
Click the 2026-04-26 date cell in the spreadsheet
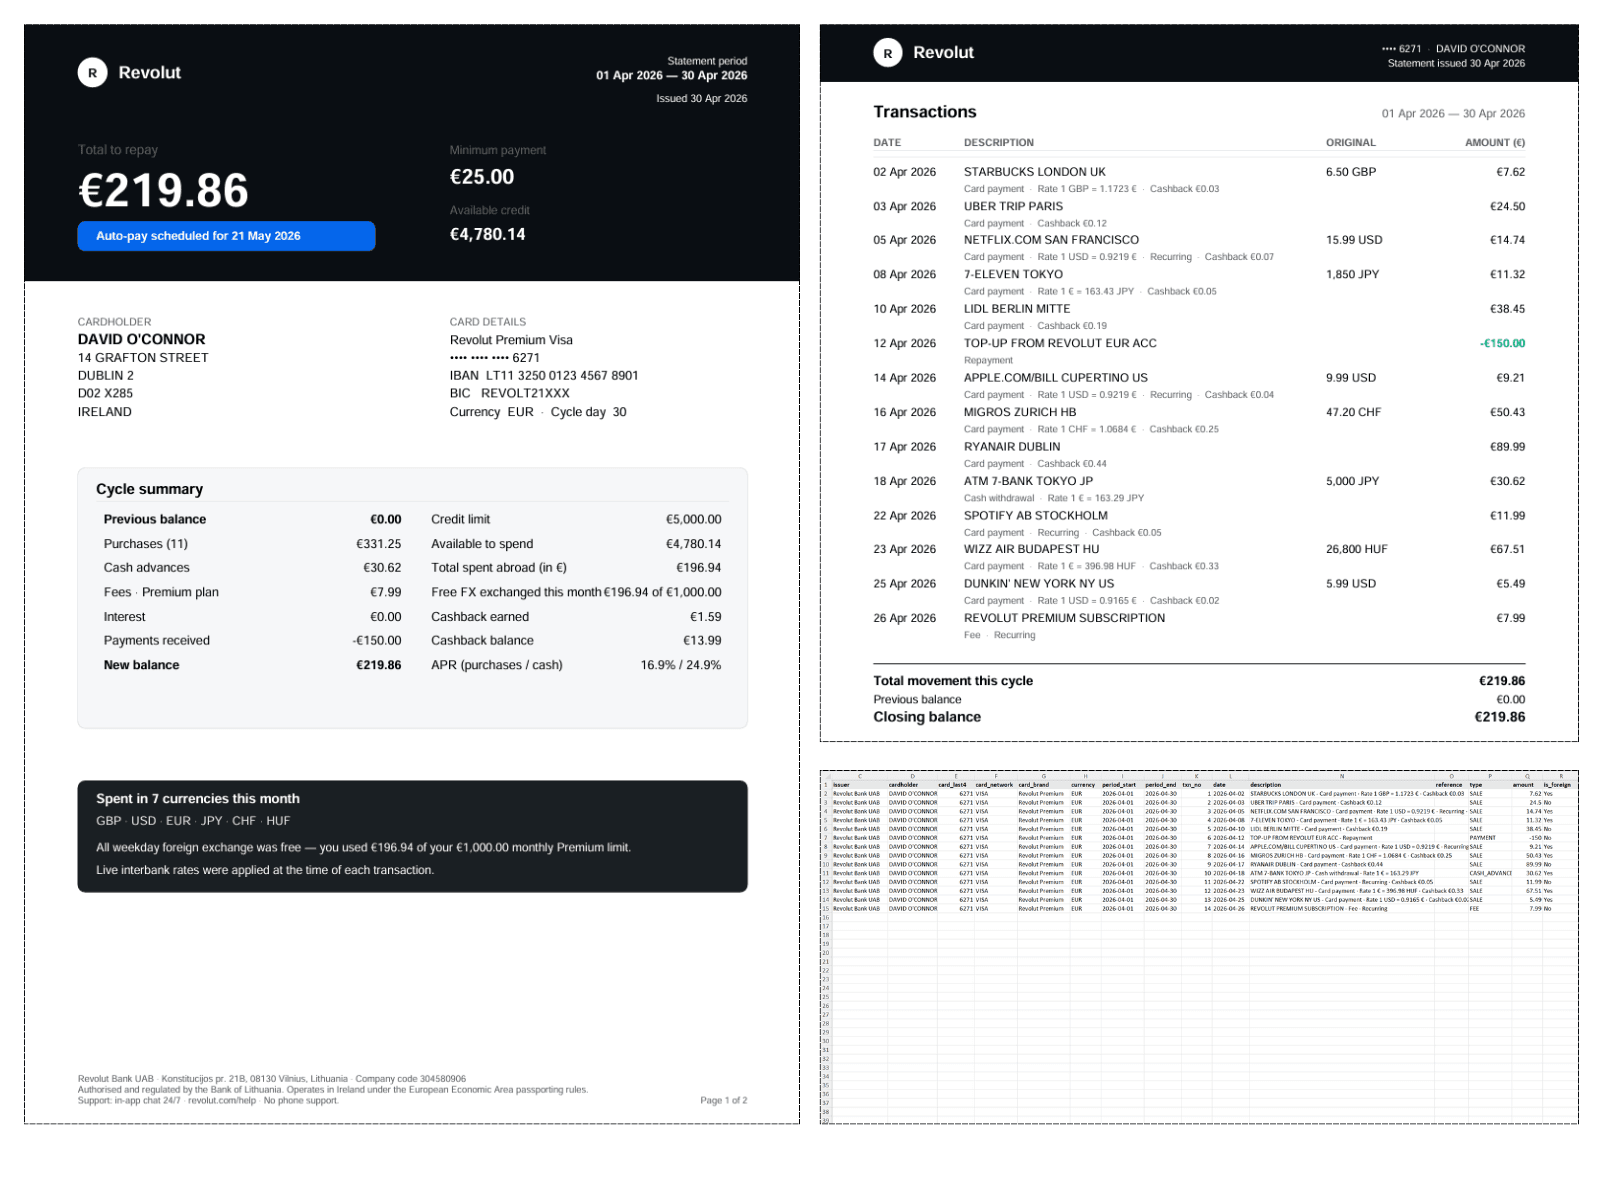click(x=1229, y=909)
